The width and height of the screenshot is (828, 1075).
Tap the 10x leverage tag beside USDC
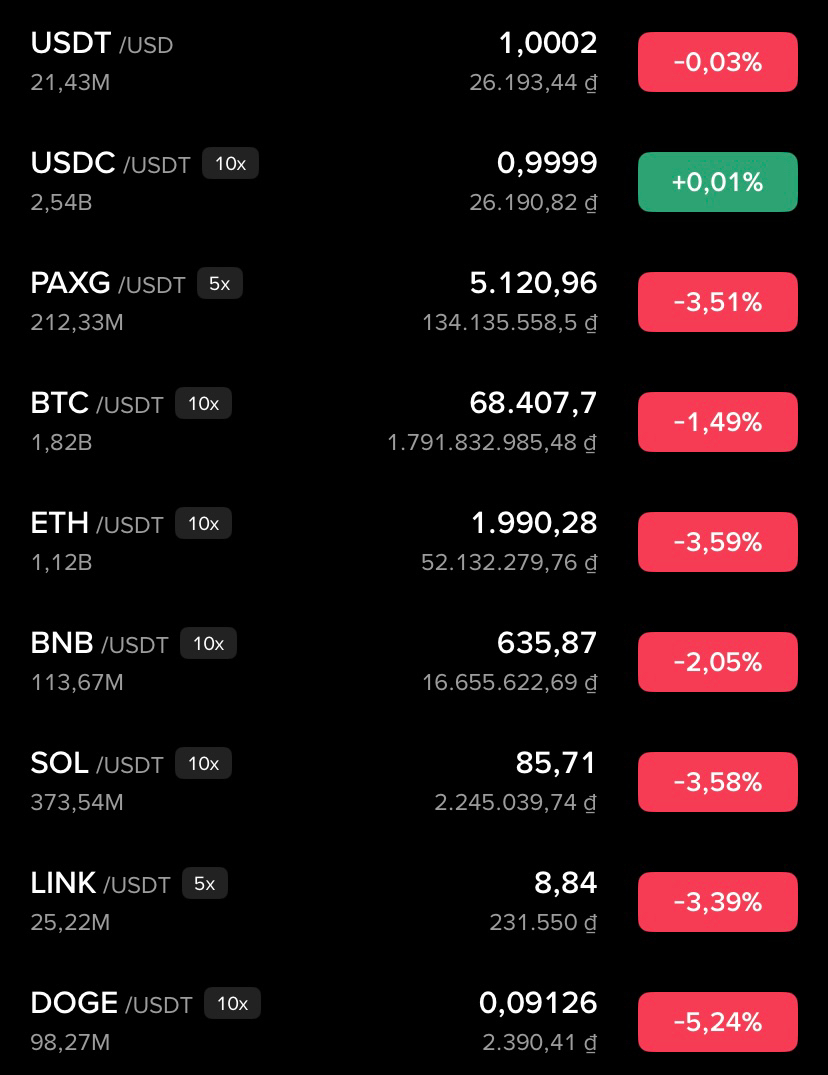coord(230,163)
